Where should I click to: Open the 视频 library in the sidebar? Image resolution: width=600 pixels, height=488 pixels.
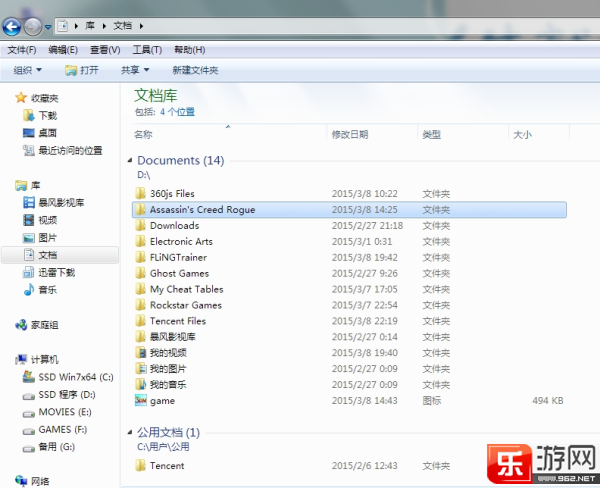pos(40,220)
